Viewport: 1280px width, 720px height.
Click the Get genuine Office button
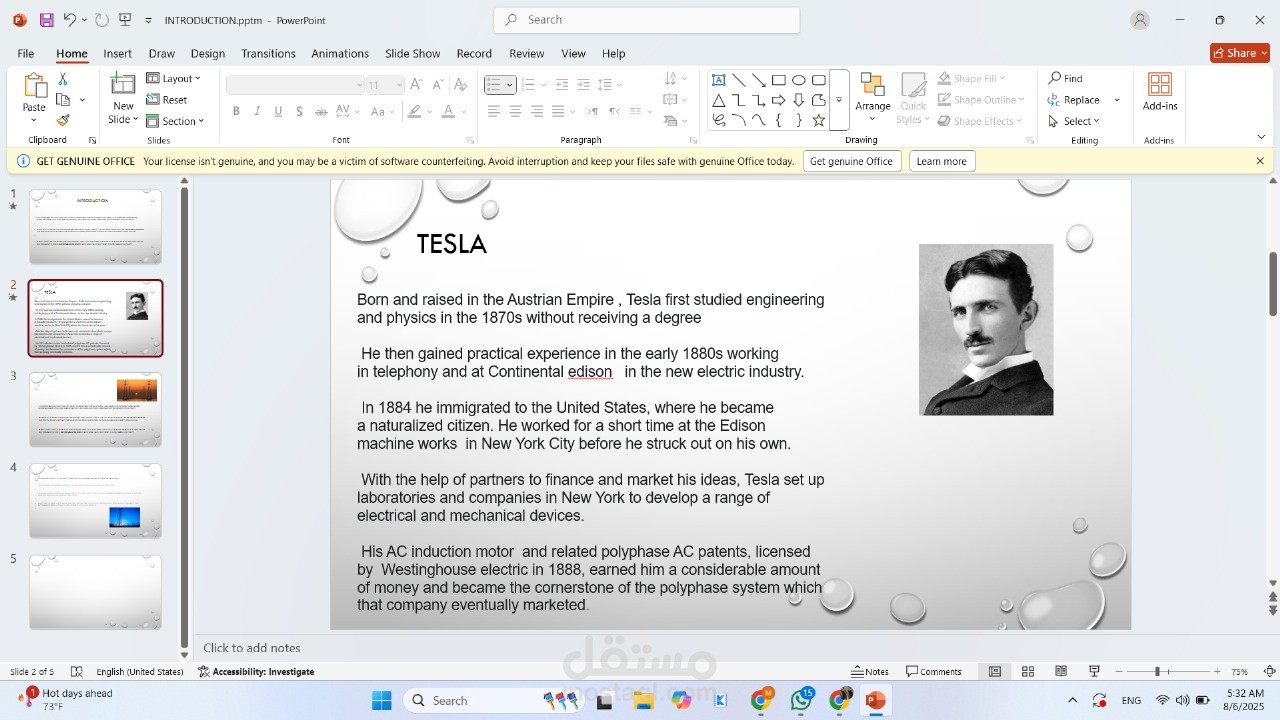pyautogui.click(x=851, y=161)
